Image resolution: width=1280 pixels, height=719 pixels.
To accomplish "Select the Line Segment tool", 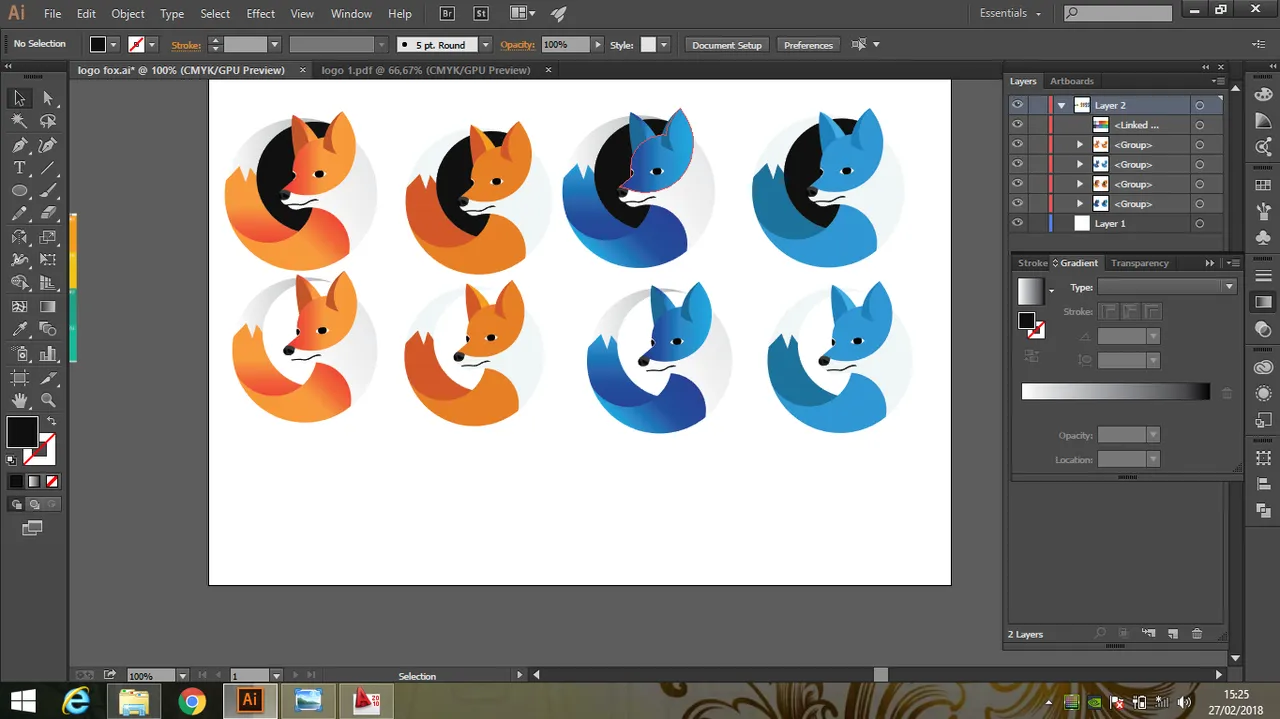I will [48, 168].
